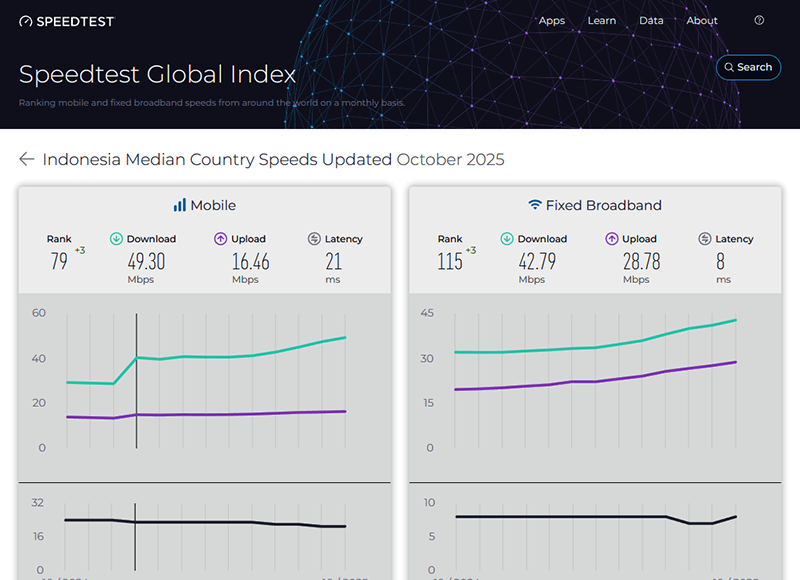The image size is (800, 580).
Task: Click the Mobile signal bars icon
Action: [x=179, y=205]
